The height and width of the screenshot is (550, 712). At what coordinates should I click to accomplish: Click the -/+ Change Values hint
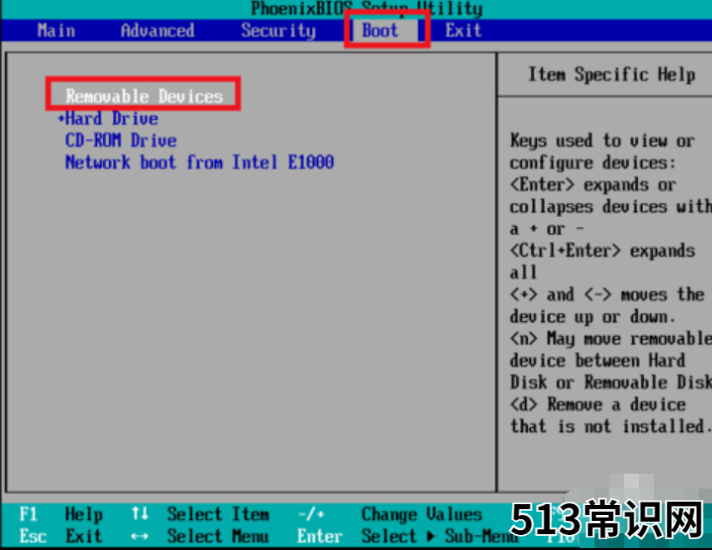coord(390,514)
